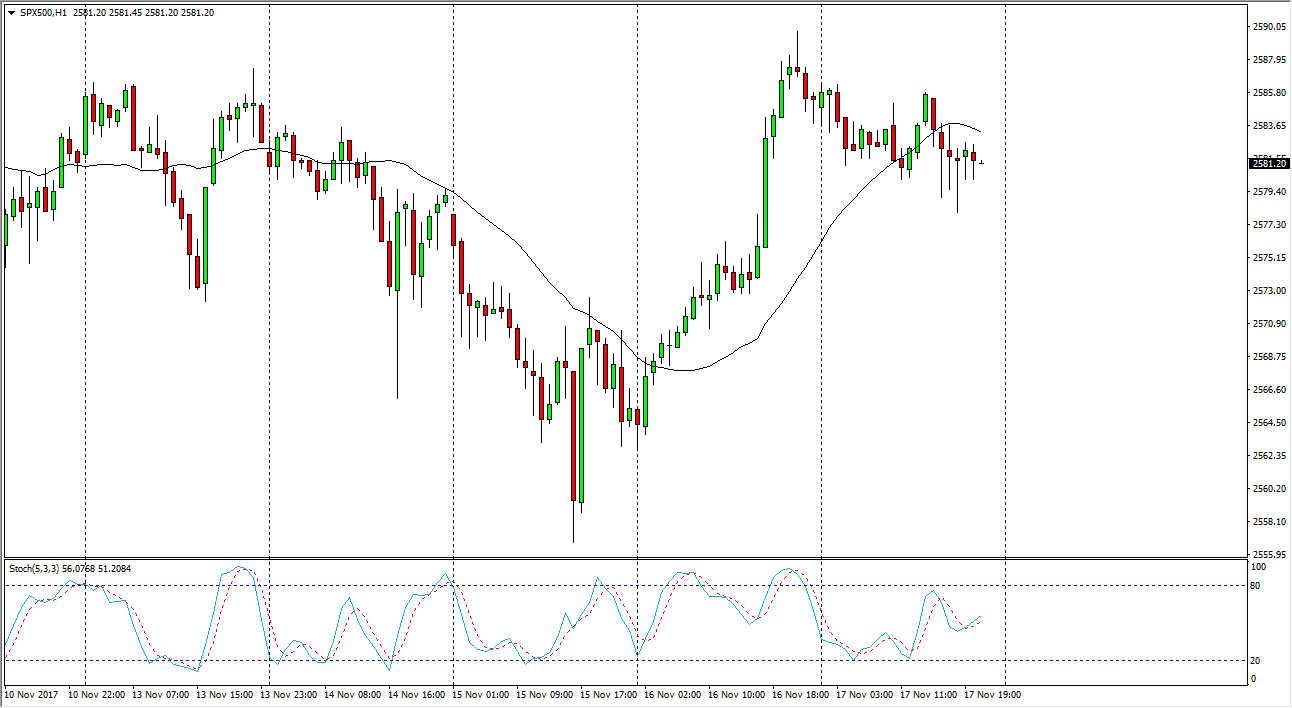
Task: Click the last candle beside the price tag
Action: [x=981, y=163]
